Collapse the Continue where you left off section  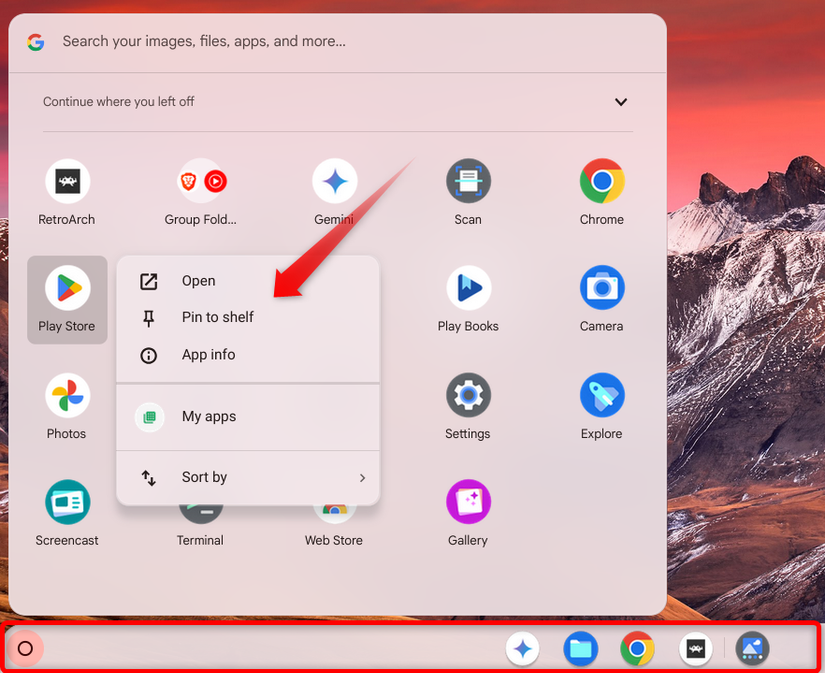point(620,102)
